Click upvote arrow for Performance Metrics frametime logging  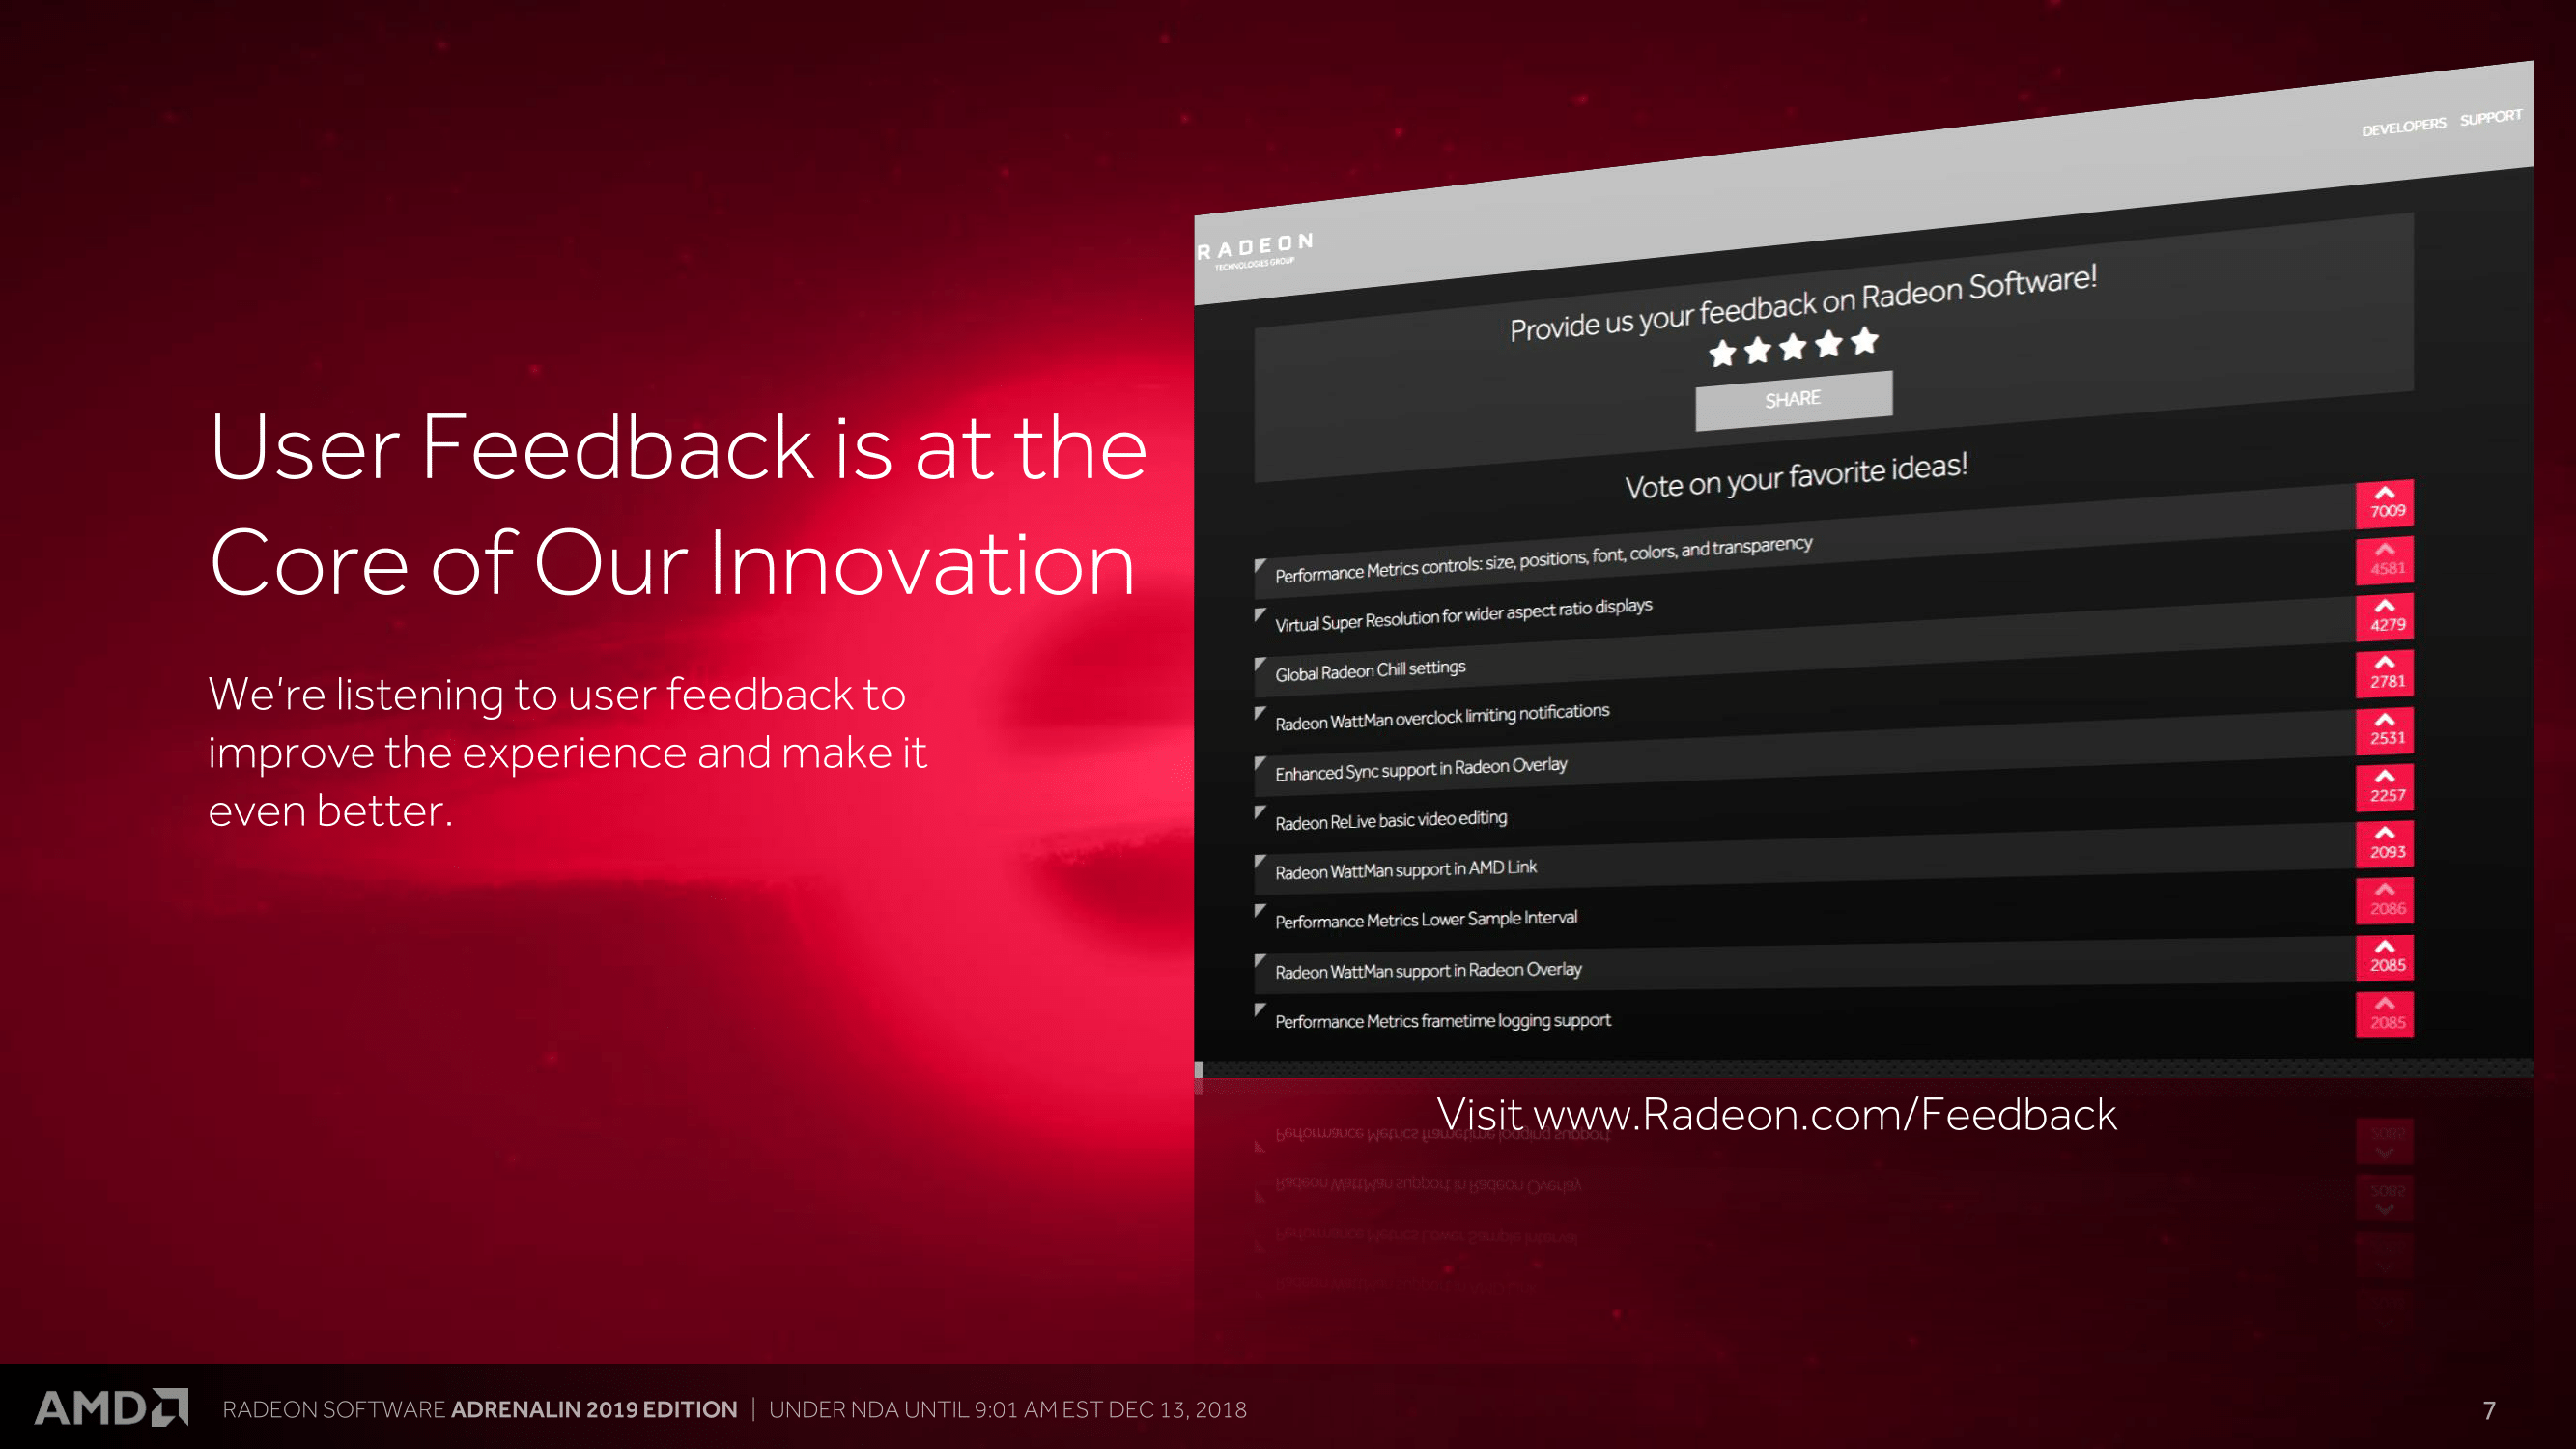(2385, 1009)
